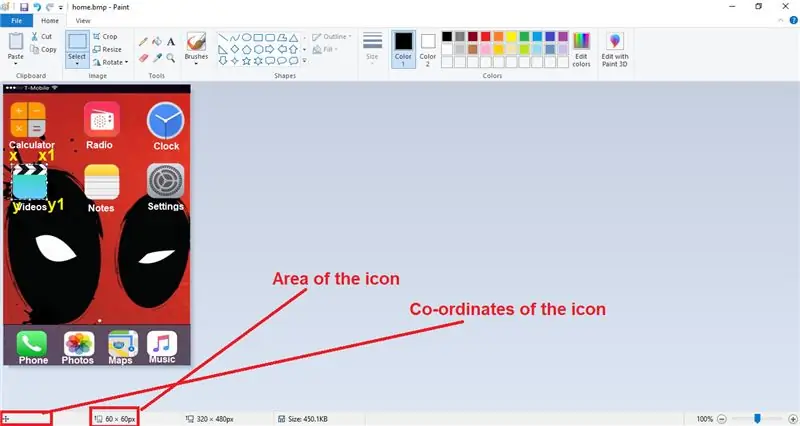Click the Undo arrow in title bar
The image size is (800, 426).
(x=37, y=7)
